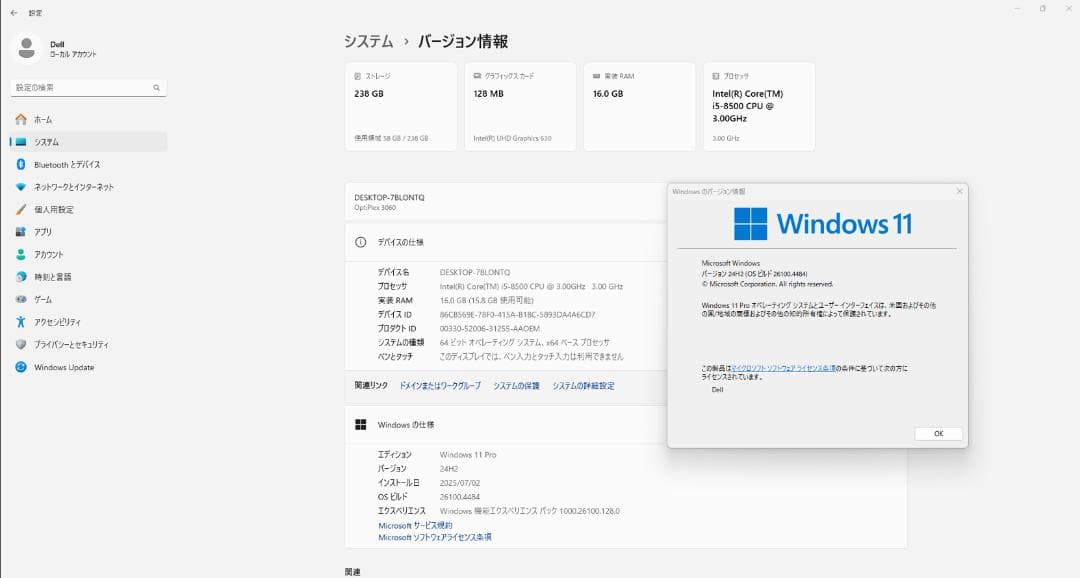
Task: Open ネットワークとインターネット globe icon
Action: point(21,186)
